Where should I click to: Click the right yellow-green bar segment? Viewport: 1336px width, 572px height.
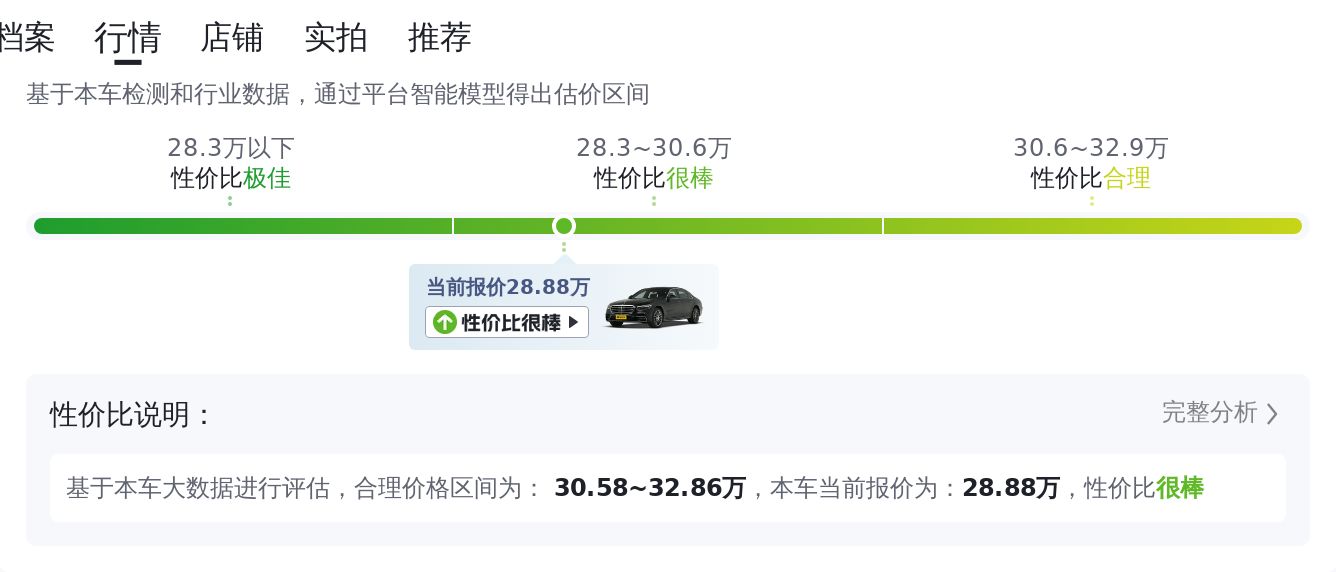[1092, 226]
